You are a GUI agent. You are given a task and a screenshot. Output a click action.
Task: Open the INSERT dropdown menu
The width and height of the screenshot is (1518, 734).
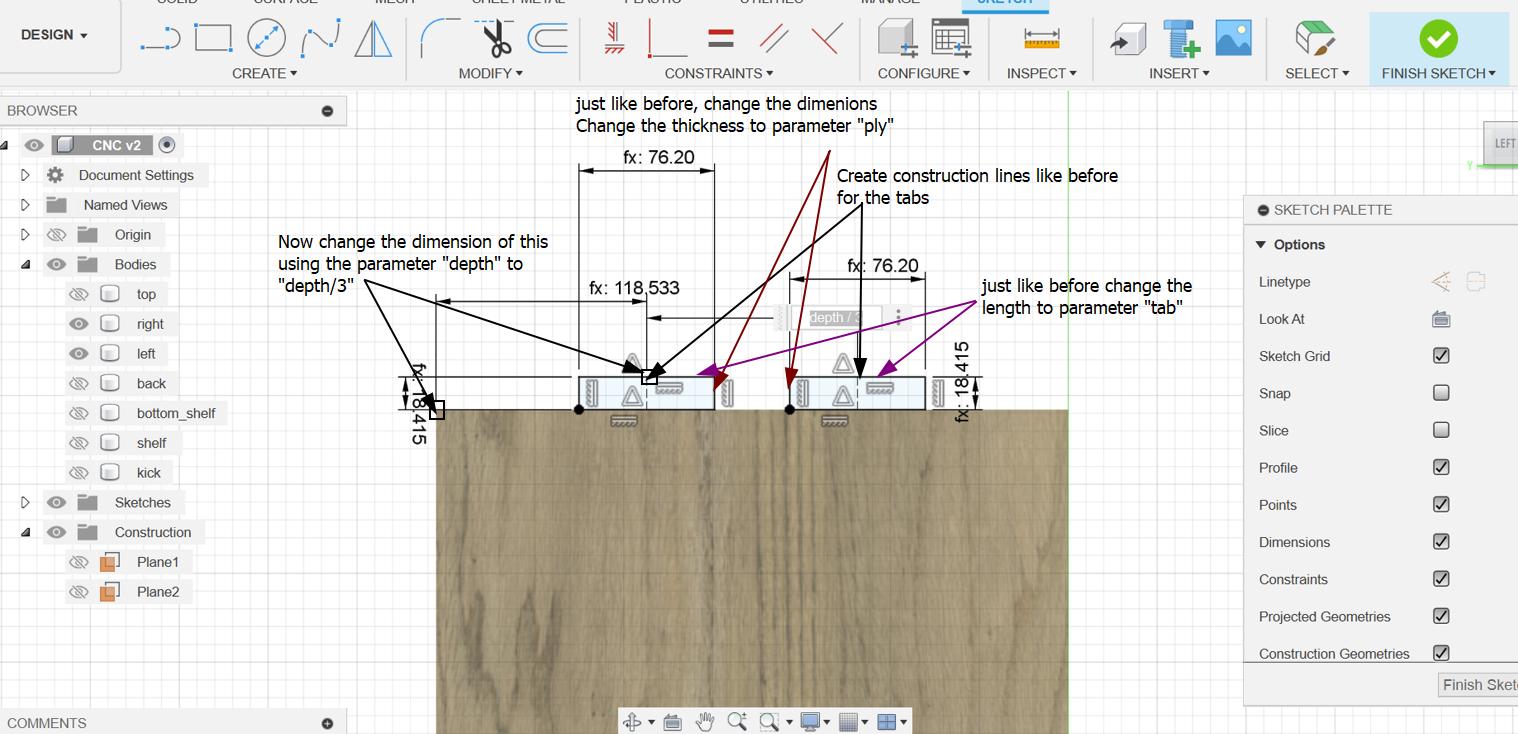(1179, 73)
